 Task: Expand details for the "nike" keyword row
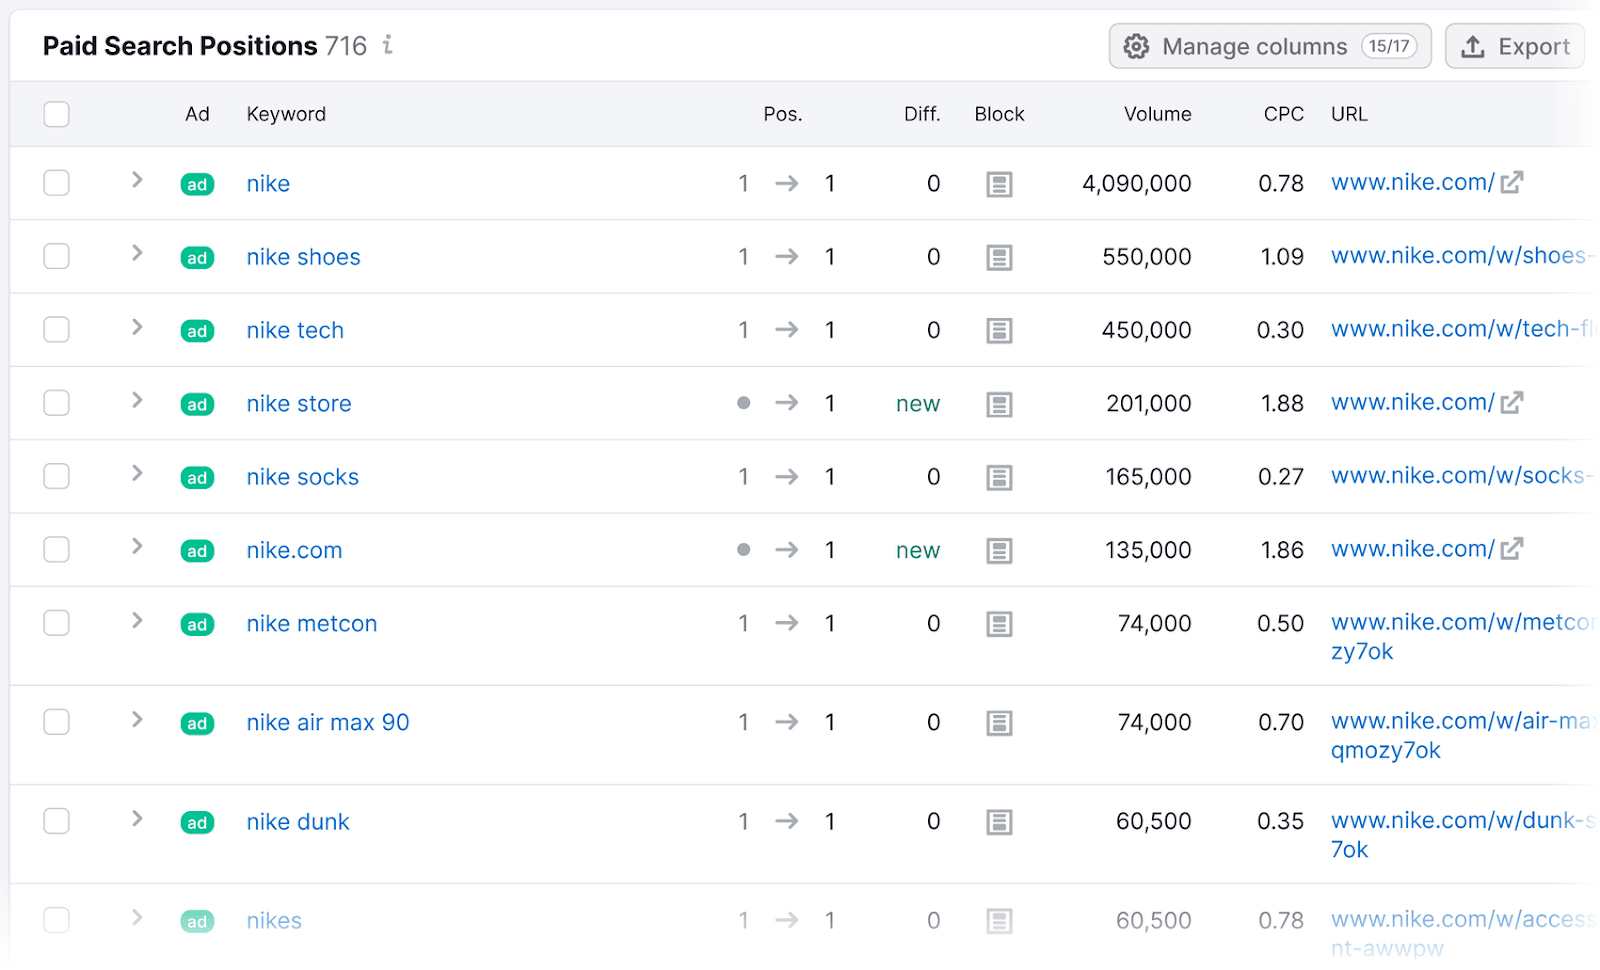click(136, 183)
